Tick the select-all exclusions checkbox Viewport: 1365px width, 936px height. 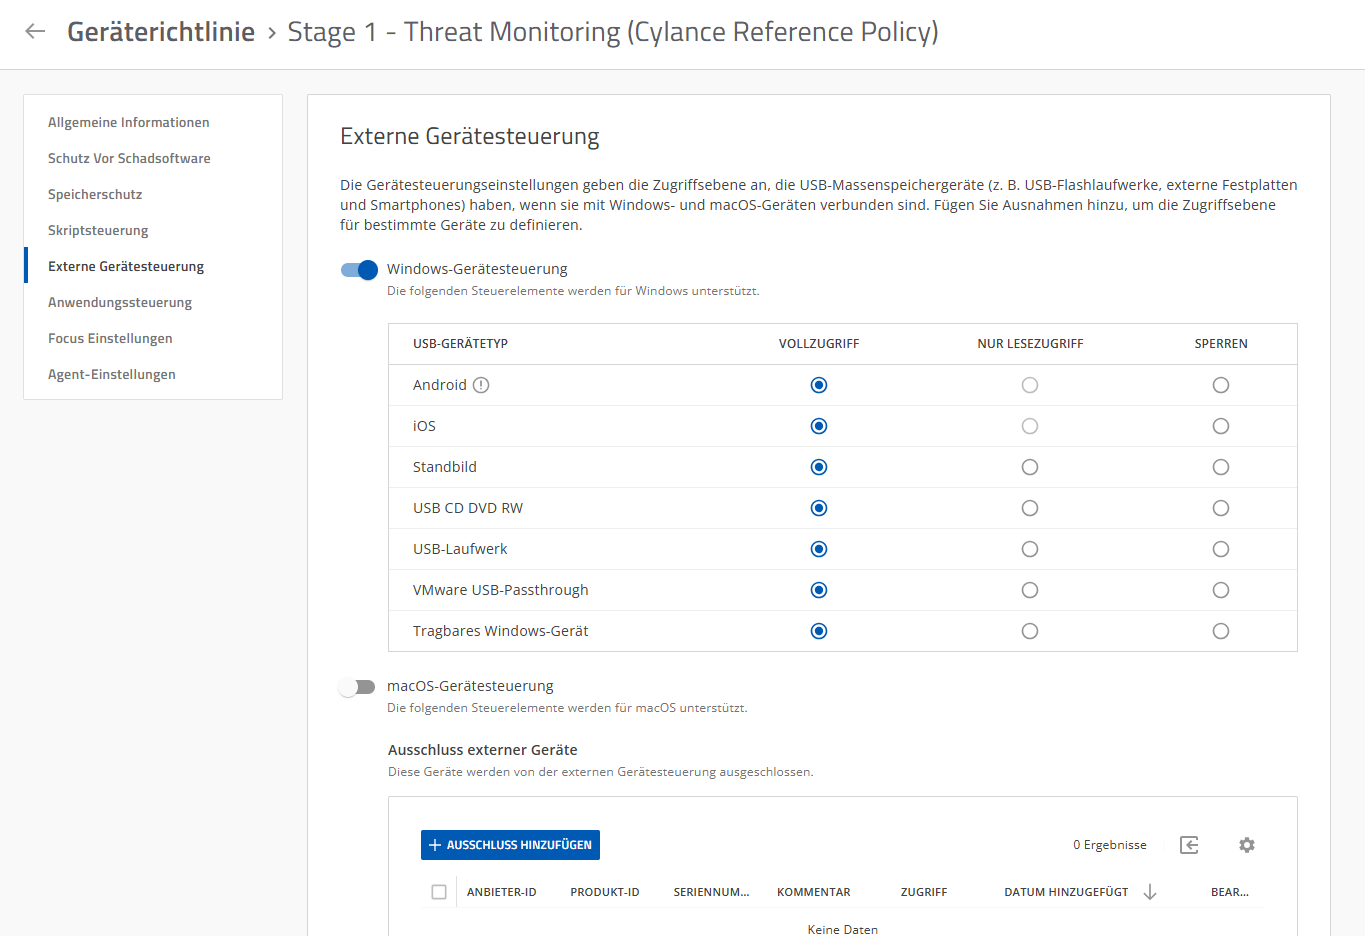(x=439, y=892)
